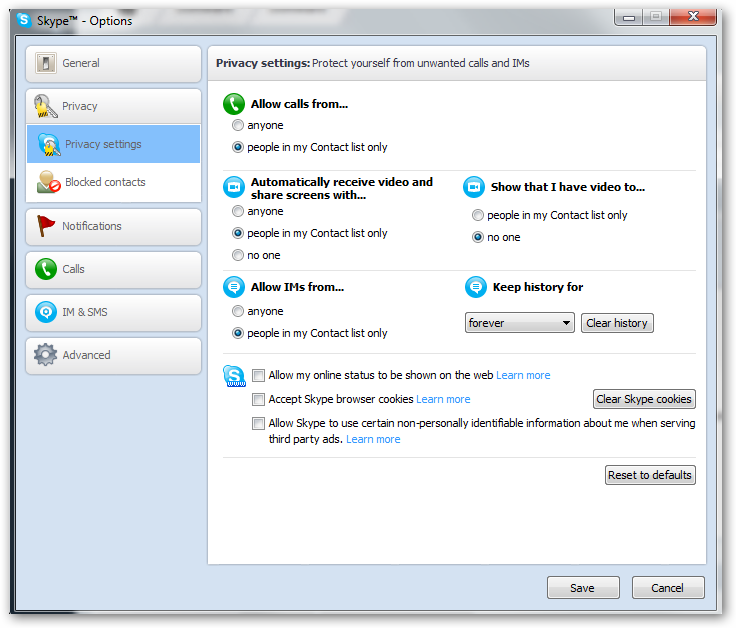Open the IM & SMS section
Screen dimensions: 736x628
tap(113, 312)
